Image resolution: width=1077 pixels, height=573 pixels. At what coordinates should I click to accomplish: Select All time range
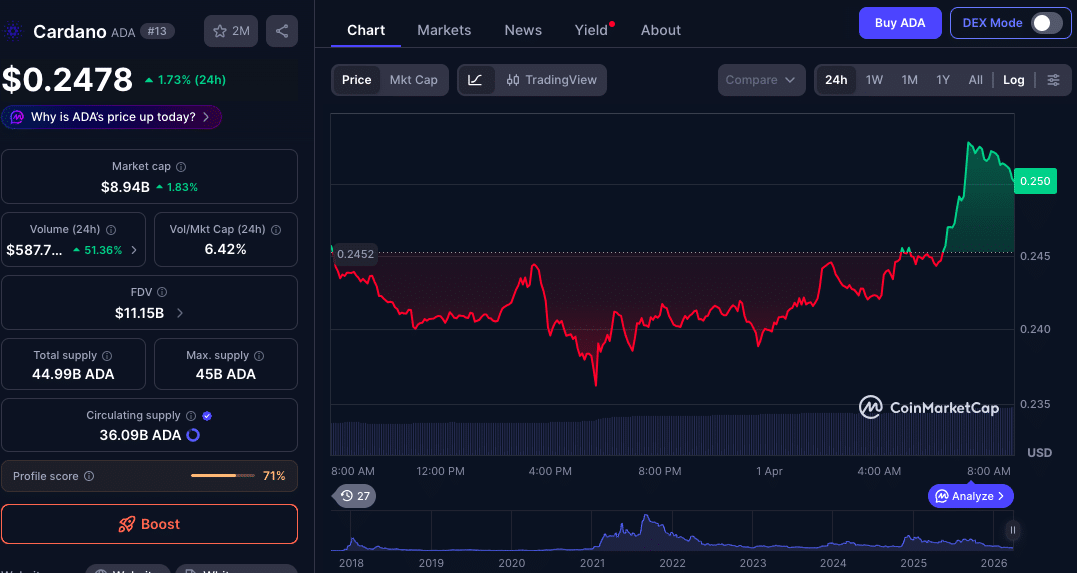[975, 80]
